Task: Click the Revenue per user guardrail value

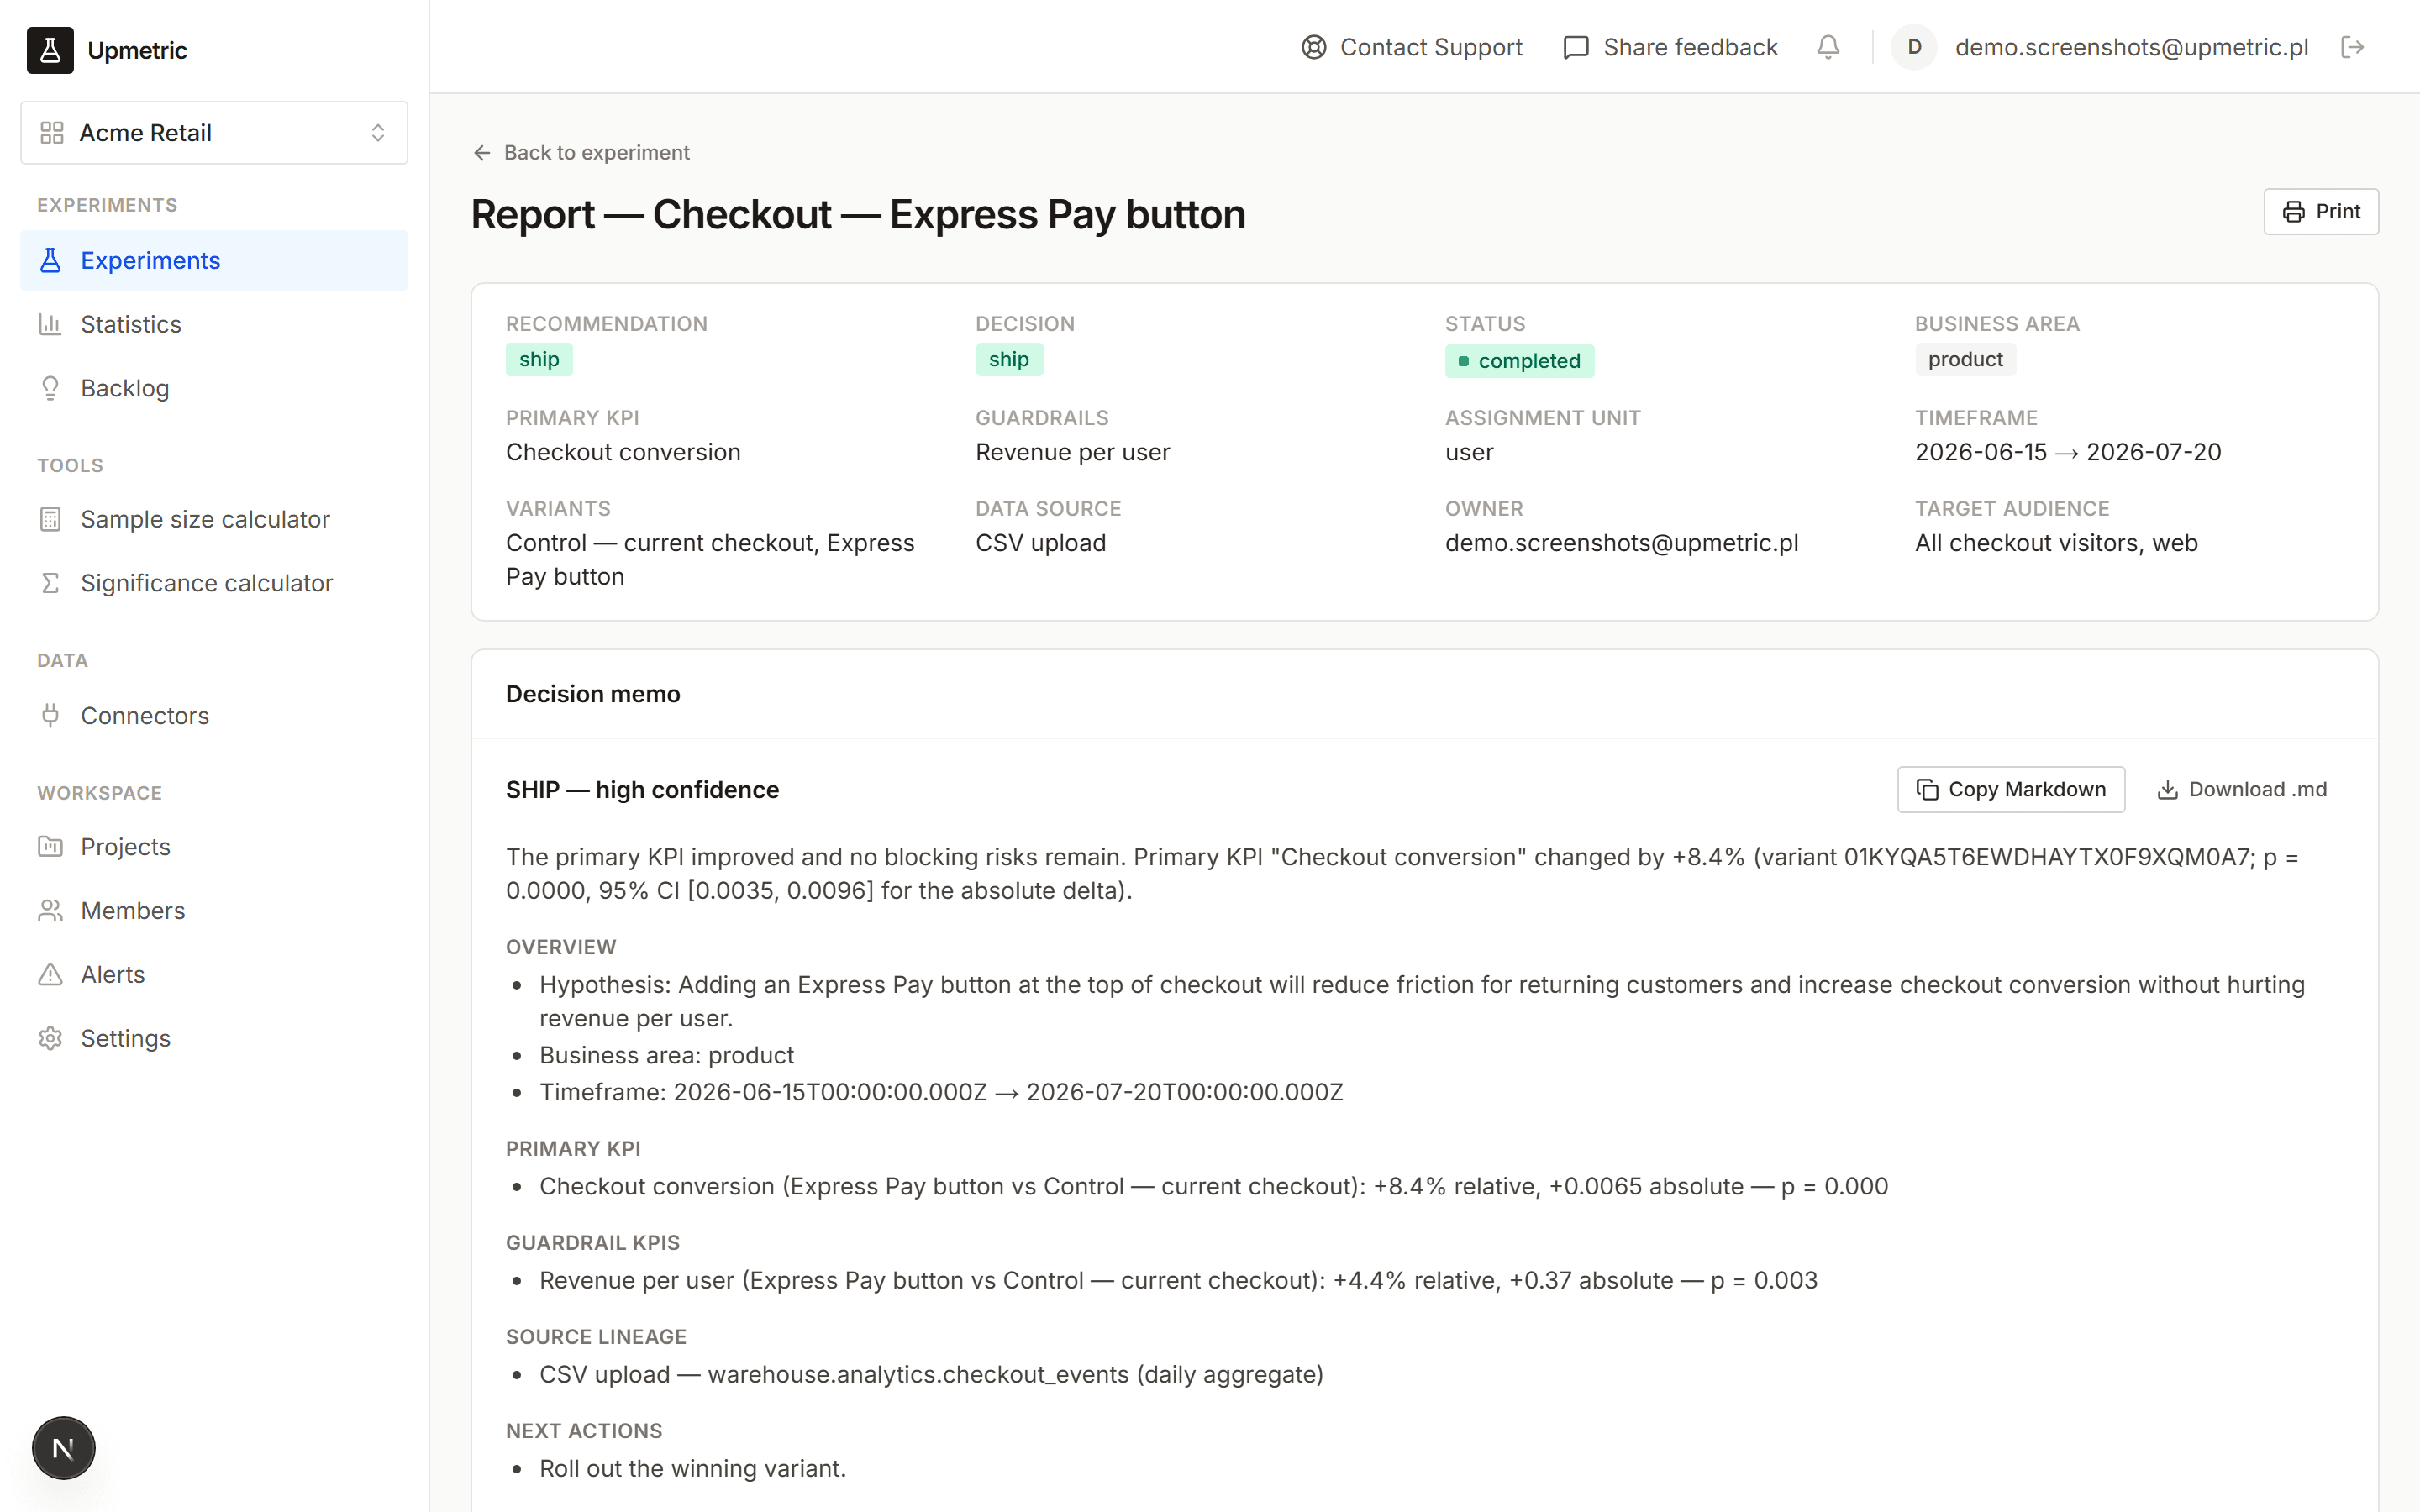Action: pyautogui.click(x=1072, y=452)
